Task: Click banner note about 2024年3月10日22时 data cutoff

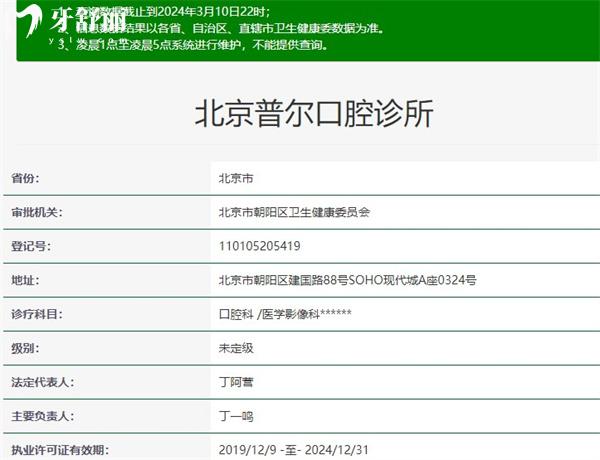Action: coord(165,11)
